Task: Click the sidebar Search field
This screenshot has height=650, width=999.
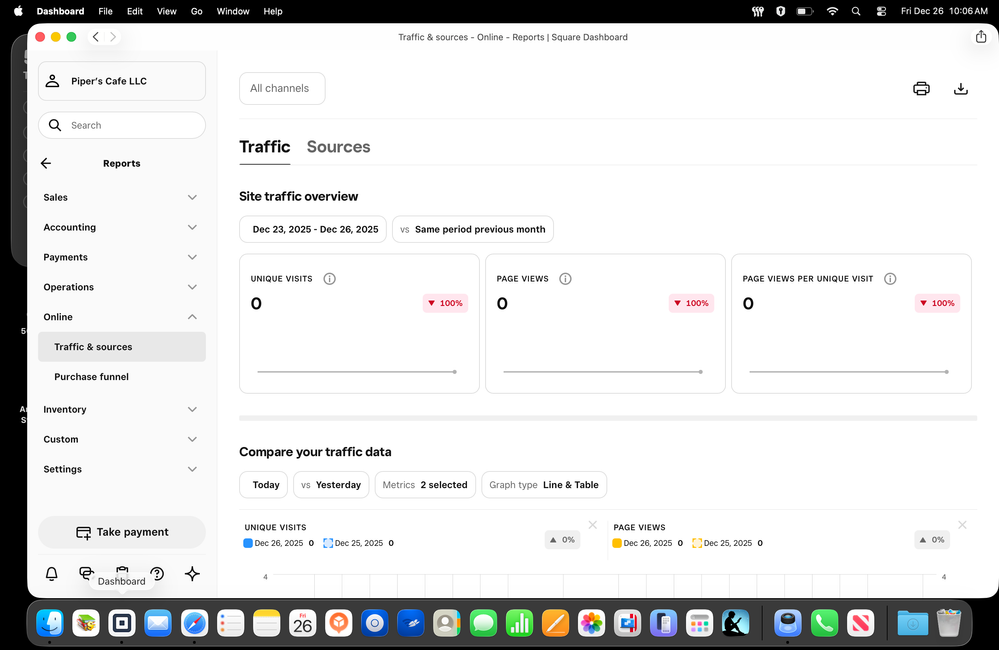Action: [122, 125]
